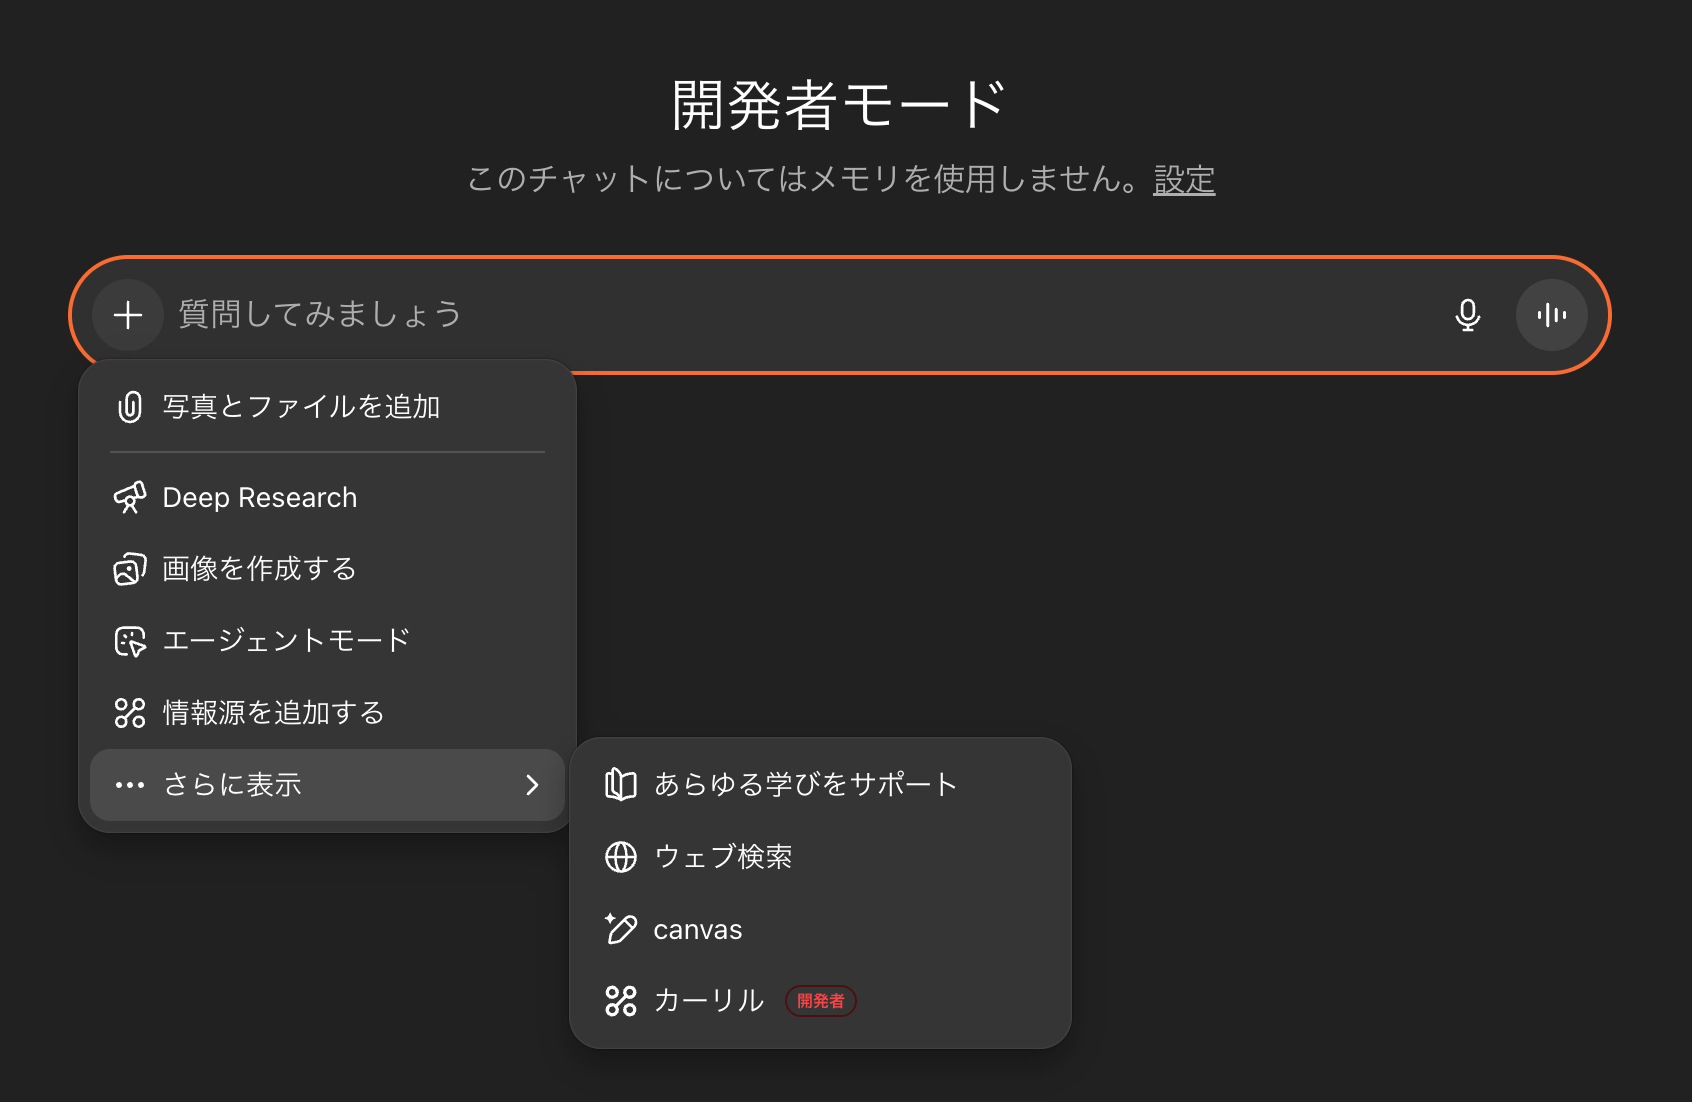Screen dimensions: 1692x1102
Task: Select the ウェブ検索 globe icon
Action: pos(621,856)
